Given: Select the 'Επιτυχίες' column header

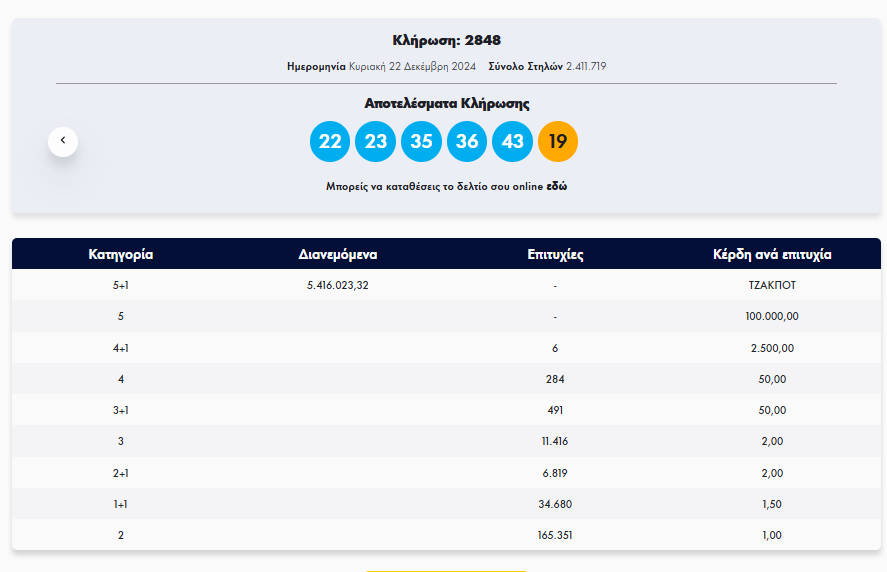Looking at the screenshot, I should (x=555, y=255).
